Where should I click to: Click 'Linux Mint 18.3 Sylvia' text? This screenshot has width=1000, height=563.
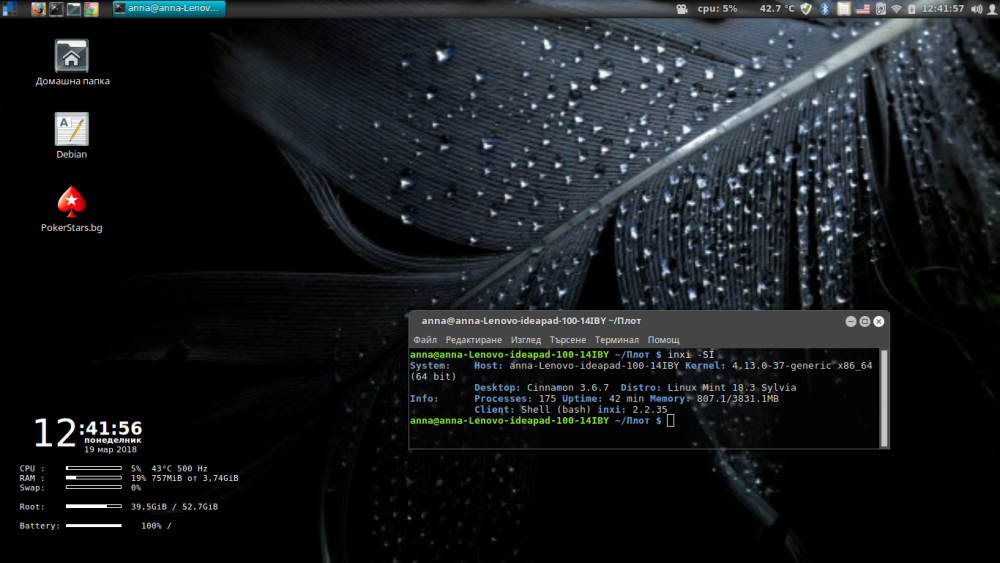click(732, 388)
